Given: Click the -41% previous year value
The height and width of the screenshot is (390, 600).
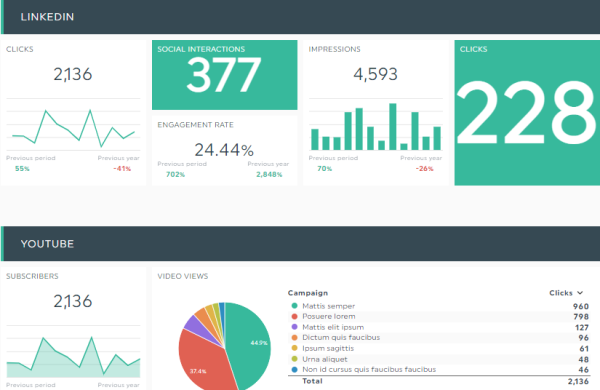Looking at the screenshot, I should tap(122, 168).
